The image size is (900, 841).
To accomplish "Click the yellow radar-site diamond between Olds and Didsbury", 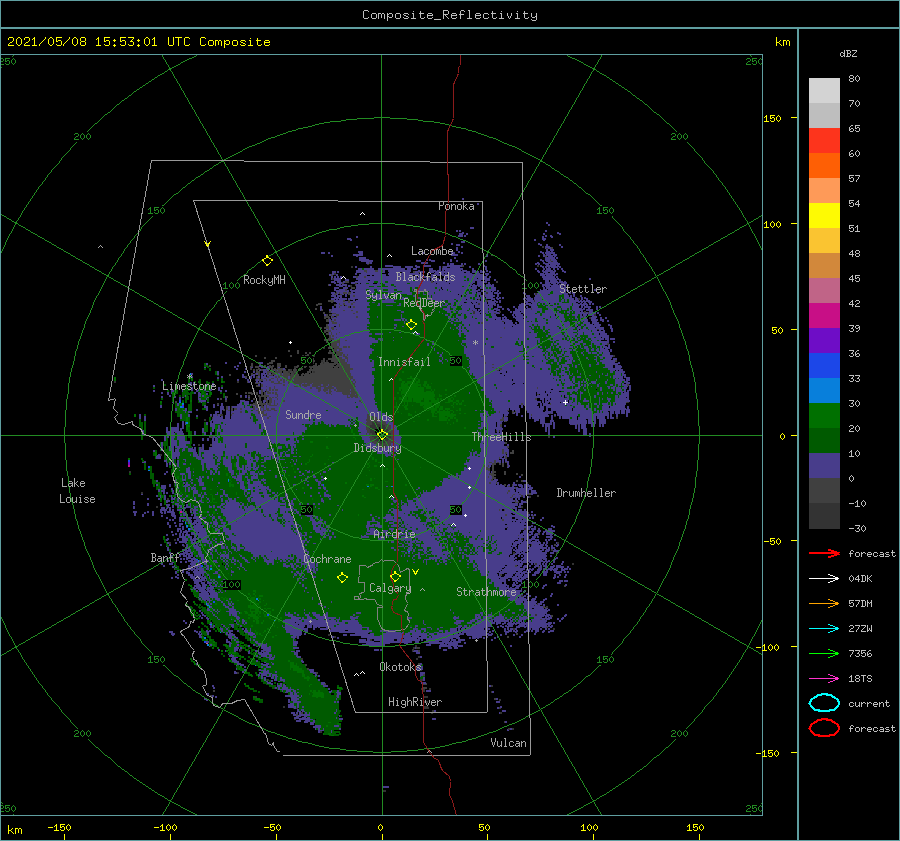I will pyautogui.click(x=382, y=435).
